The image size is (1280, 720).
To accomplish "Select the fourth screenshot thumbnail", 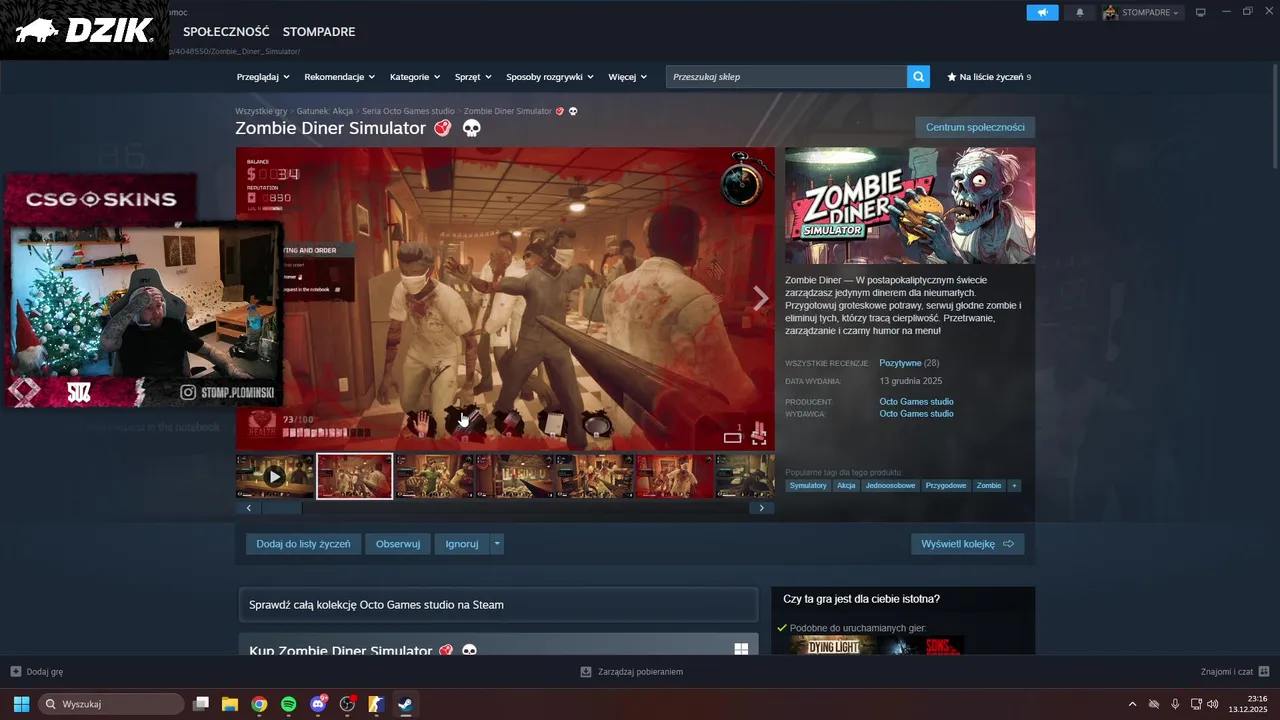I will pyautogui.click(x=514, y=477).
